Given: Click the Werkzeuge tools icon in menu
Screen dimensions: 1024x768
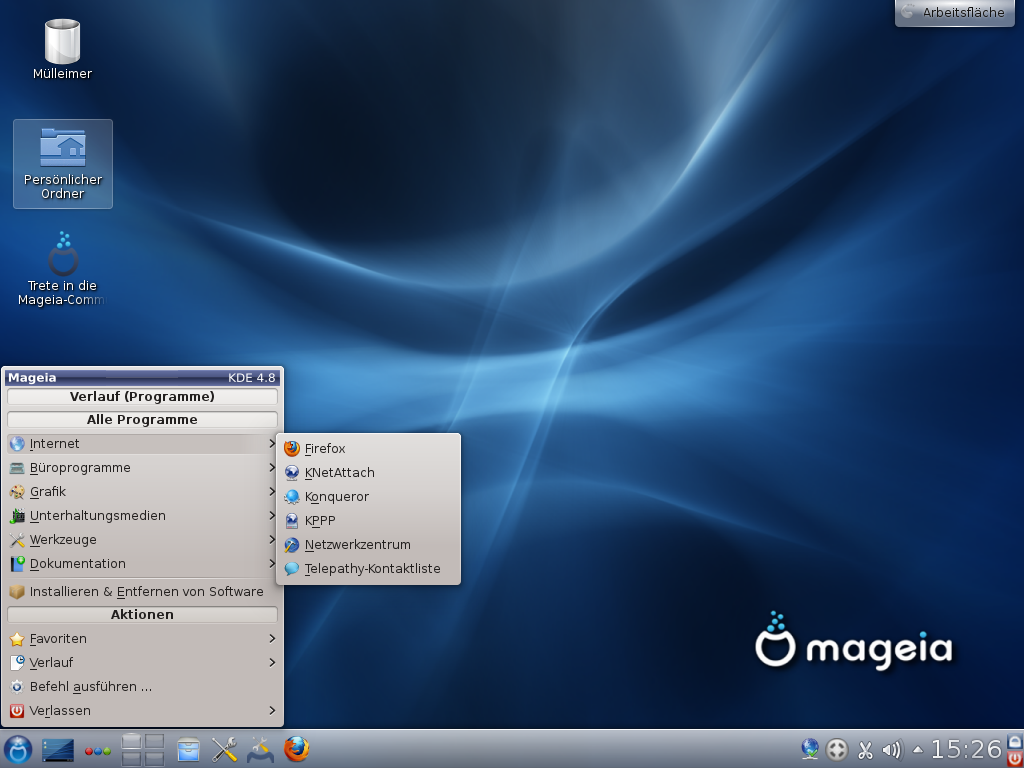Looking at the screenshot, I should [x=17, y=540].
